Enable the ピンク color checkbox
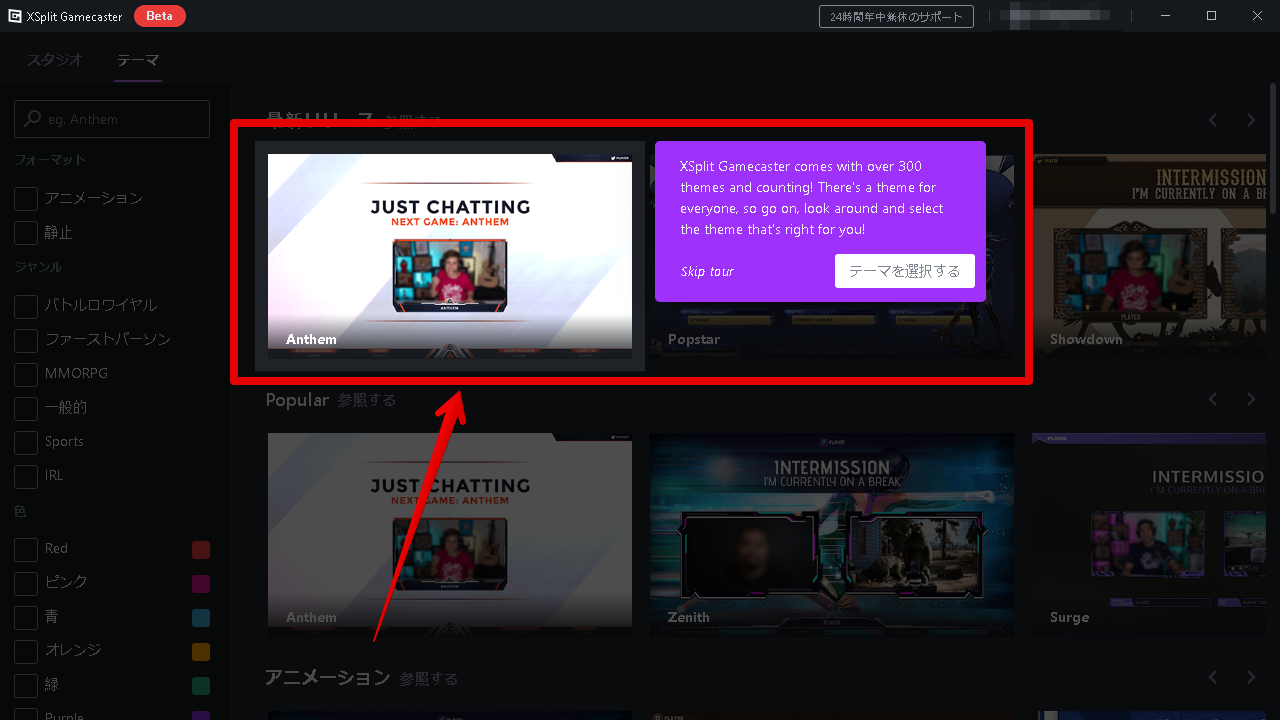The height and width of the screenshot is (720, 1280). 26,582
